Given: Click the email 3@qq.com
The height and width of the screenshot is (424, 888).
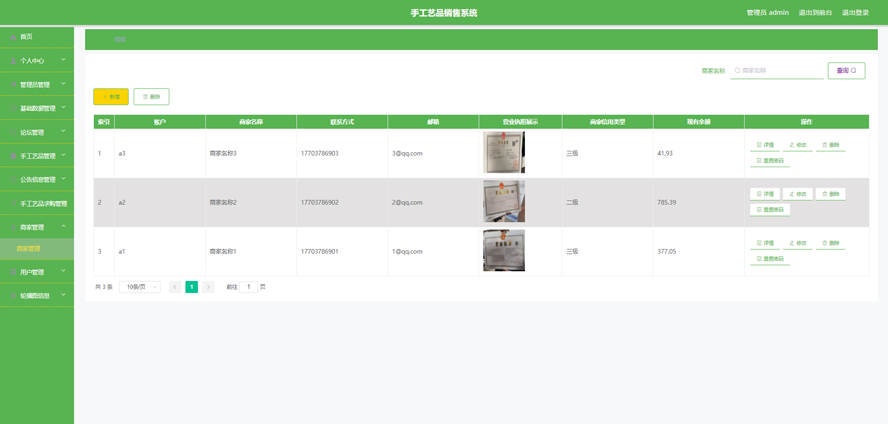Looking at the screenshot, I should pos(407,153).
